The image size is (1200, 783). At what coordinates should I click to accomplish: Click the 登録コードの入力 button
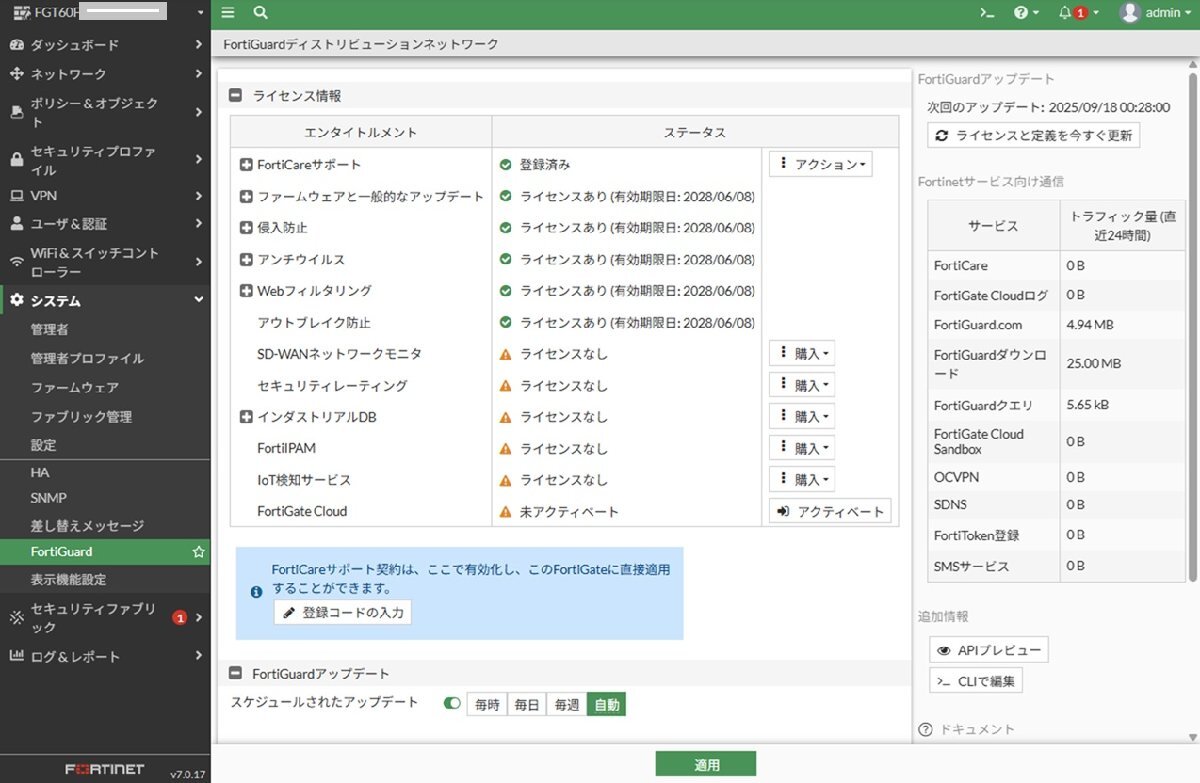[x=343, y=612]
